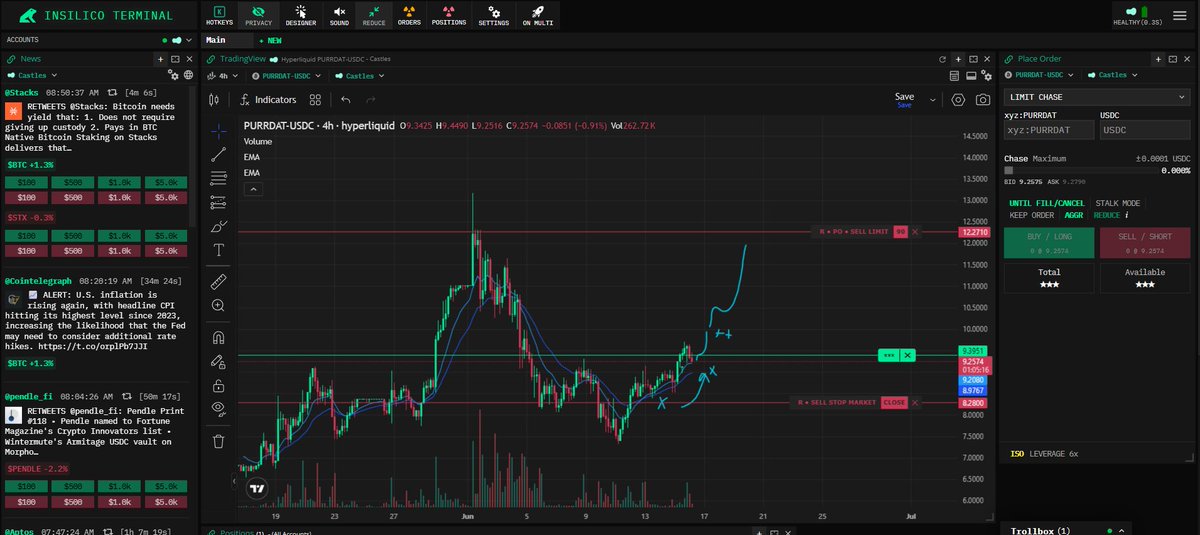The image size is (1200, 535).
Task: Toggle magnet mode on chart
Action: (219, 337)
